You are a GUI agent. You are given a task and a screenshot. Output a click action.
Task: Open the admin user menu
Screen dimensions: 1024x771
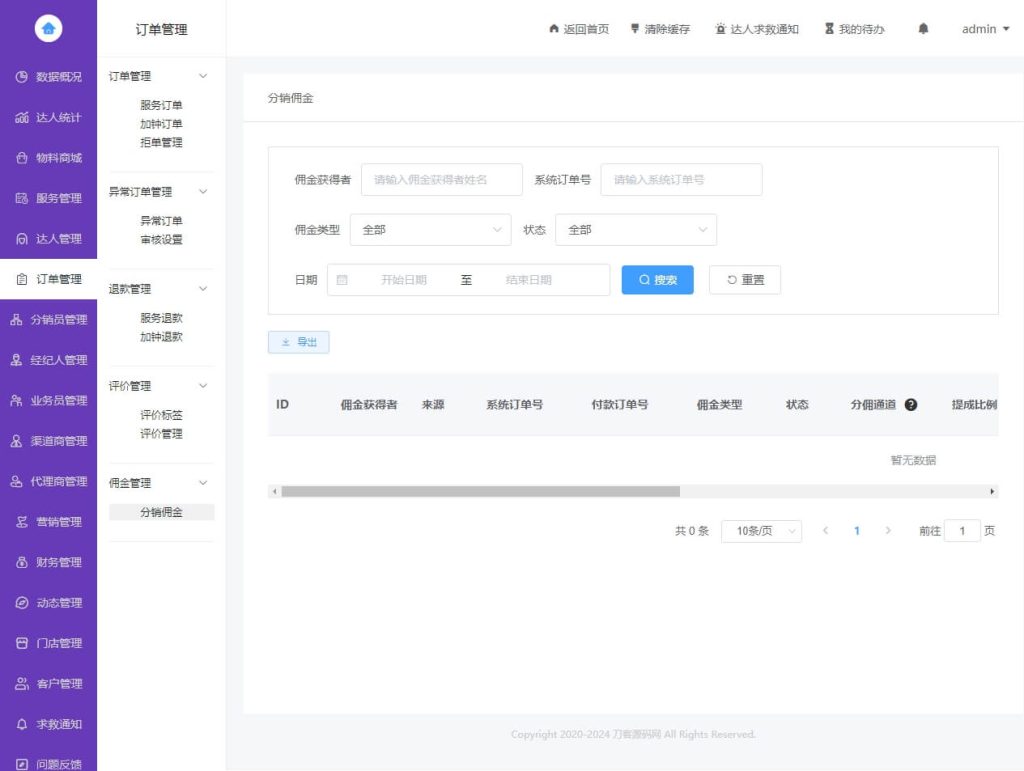pos(985,29)
